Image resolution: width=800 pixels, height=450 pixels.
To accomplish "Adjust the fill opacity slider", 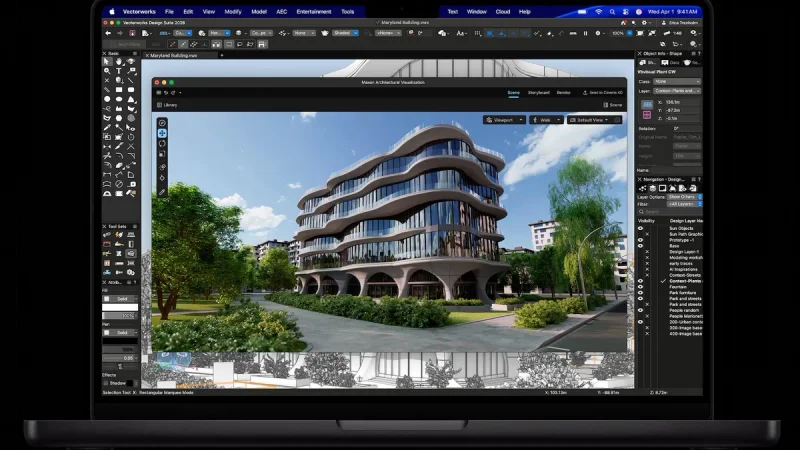I will click(x=120, y=316).
